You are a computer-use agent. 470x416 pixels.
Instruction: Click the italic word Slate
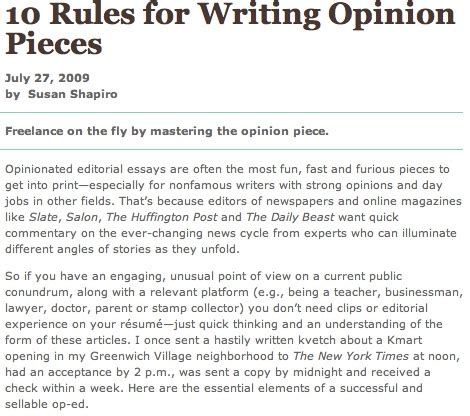[x=43, y=217]
